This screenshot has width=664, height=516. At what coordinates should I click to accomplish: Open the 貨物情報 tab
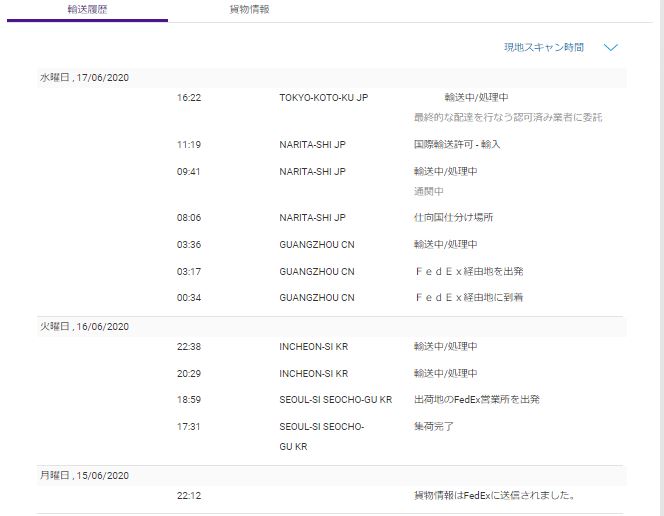coord(249,9)
